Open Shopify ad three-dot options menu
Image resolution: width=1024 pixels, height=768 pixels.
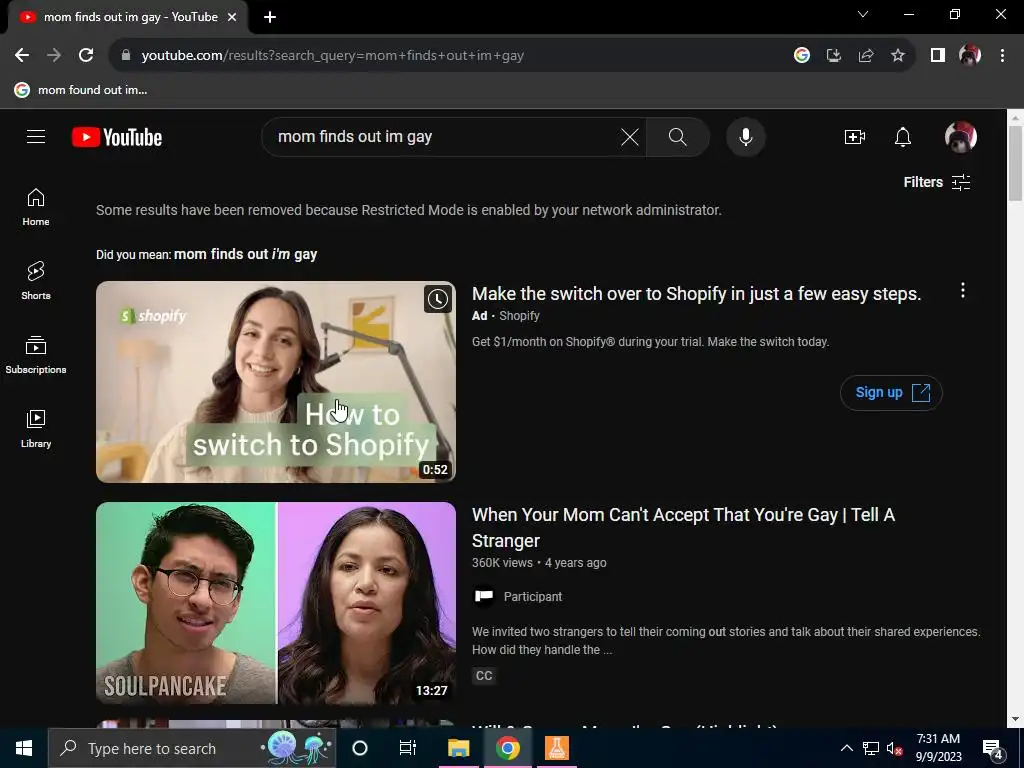click(963, 291)
